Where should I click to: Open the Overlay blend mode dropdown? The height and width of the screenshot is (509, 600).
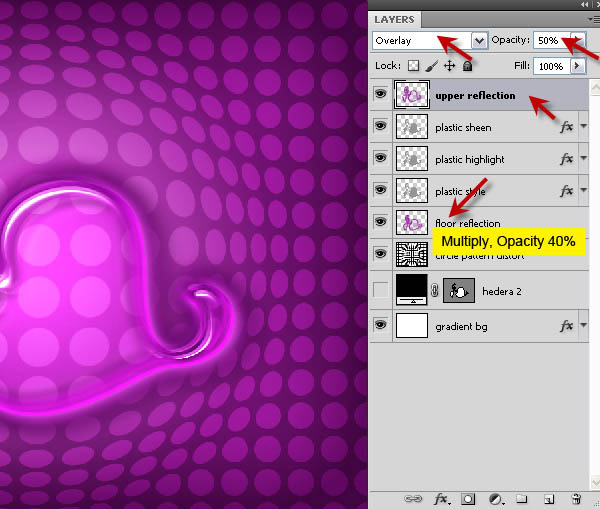(x=479, y=41)
